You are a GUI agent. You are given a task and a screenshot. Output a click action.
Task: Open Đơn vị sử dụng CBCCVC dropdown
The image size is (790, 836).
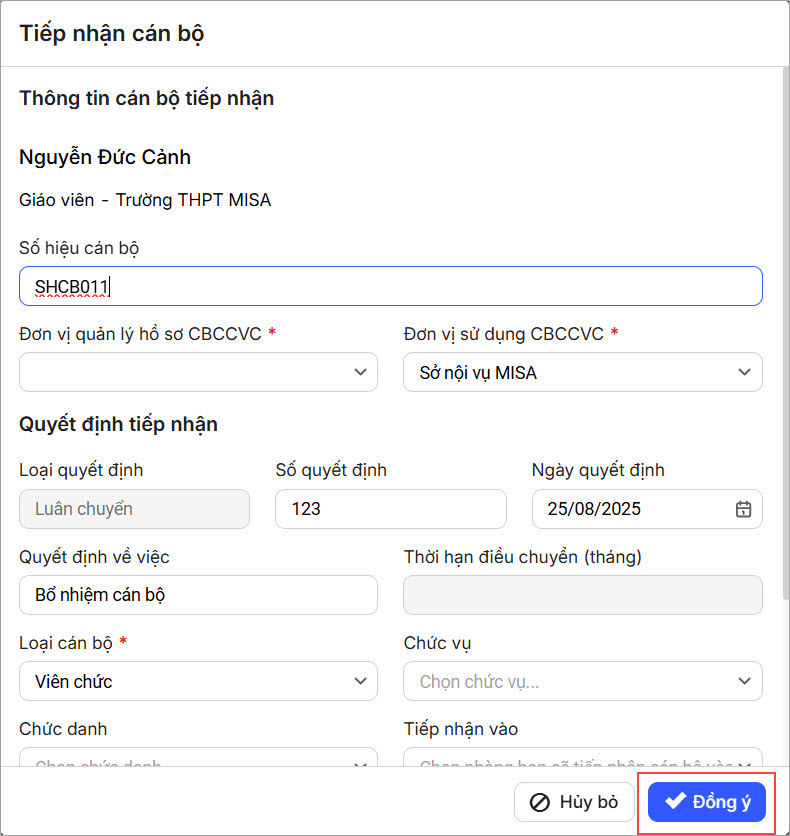point(582,372)
